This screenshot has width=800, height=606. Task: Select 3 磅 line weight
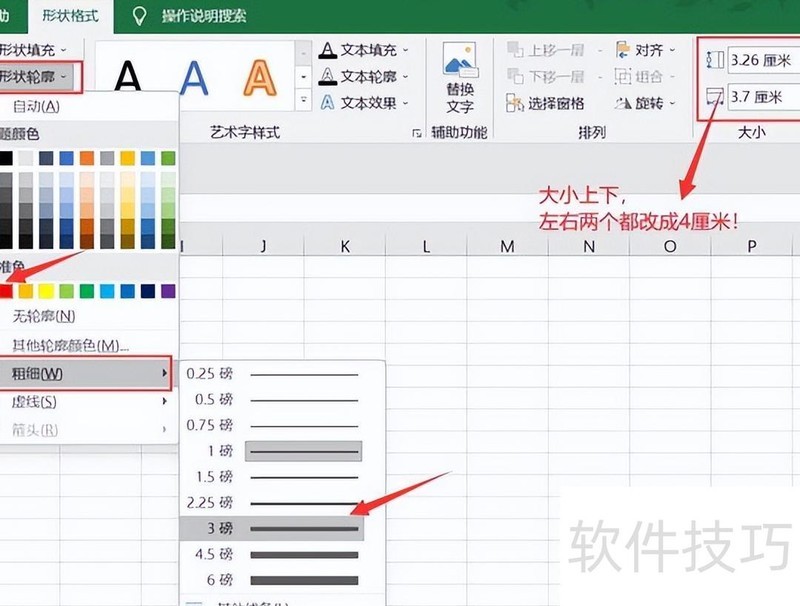[272, 528]
